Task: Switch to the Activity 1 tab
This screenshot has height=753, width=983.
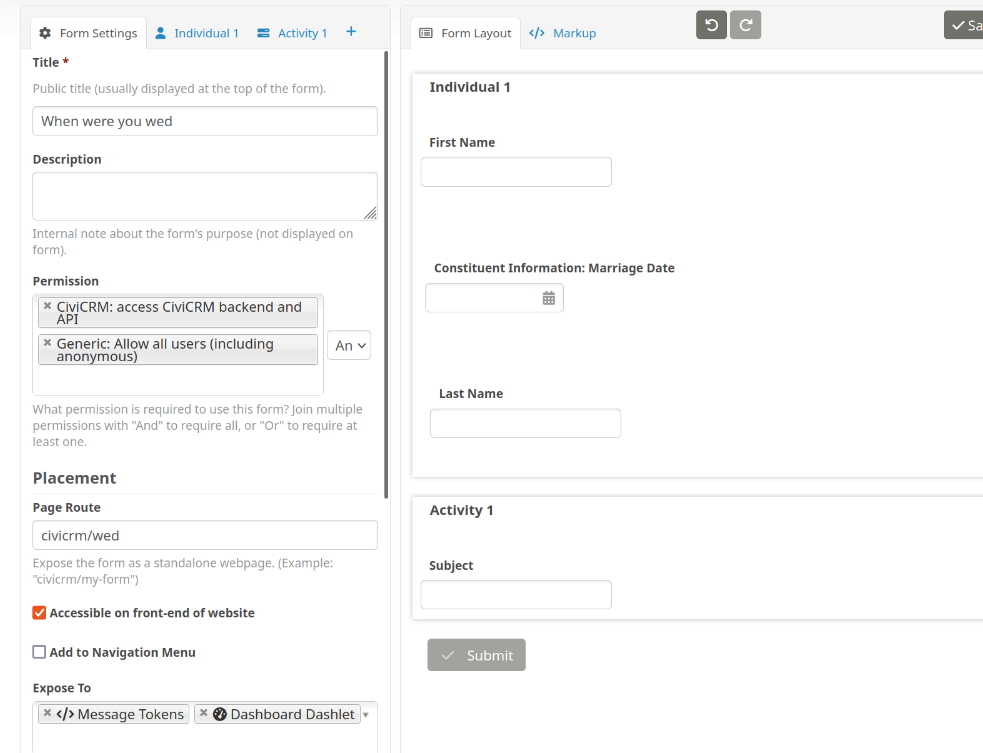Action: (292, 33)
